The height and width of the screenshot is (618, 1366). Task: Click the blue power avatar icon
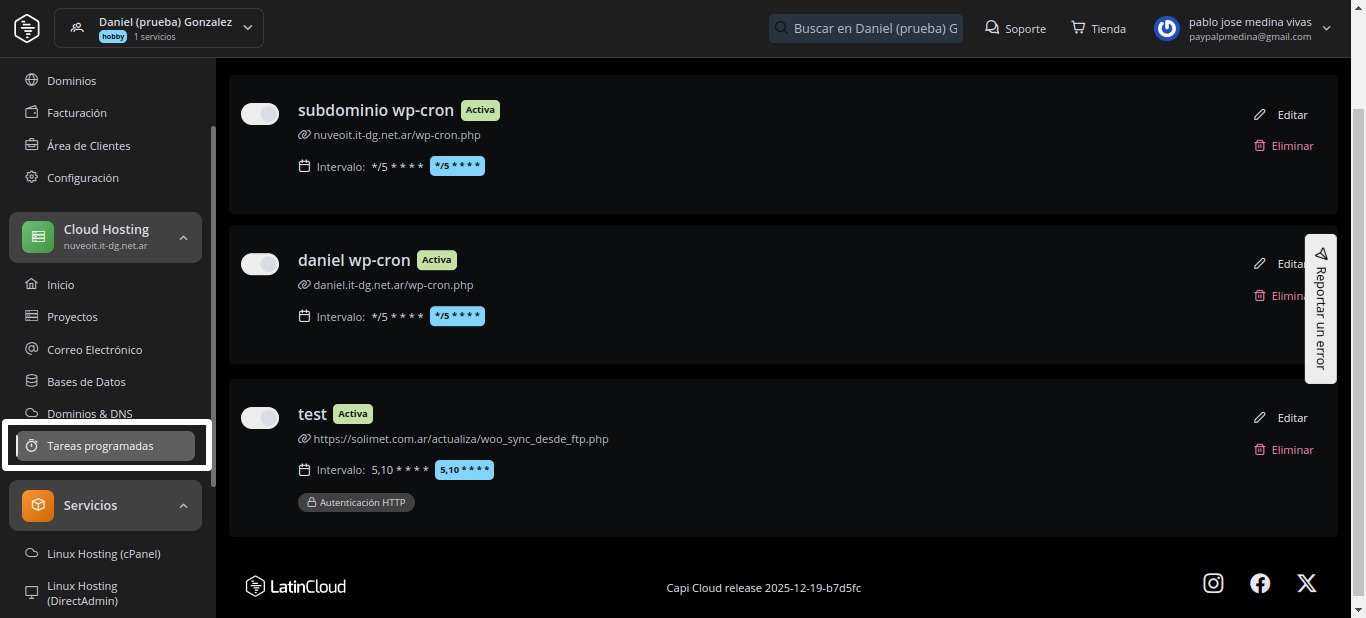(x=1166, y=28)
